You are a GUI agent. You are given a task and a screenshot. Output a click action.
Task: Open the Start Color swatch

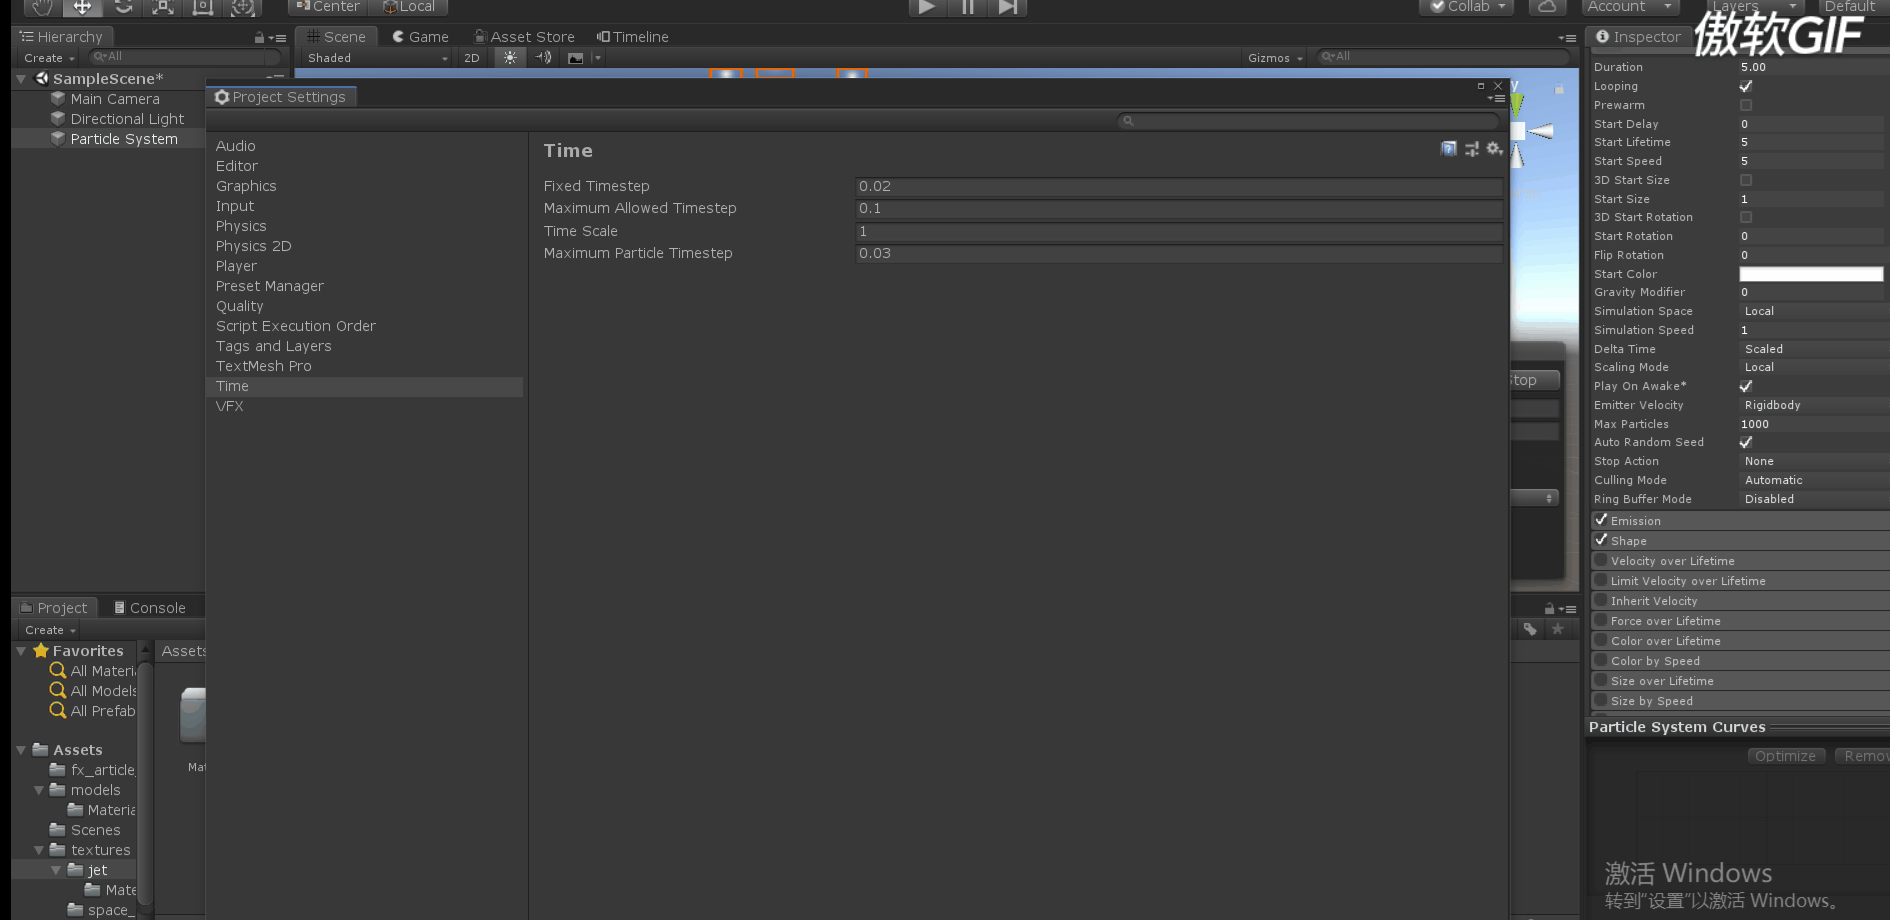[x=1811, y=274]
